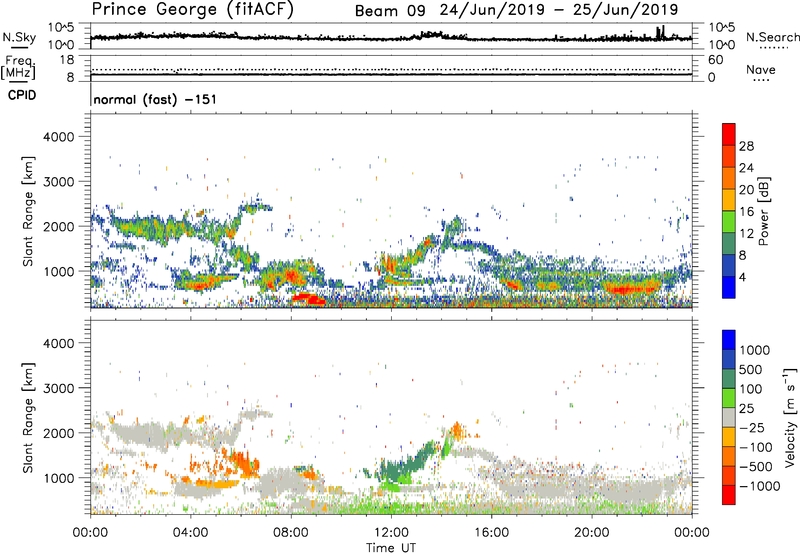Click the "28" tick on Power color bar
800x554 pixels.
click(746, 146)
